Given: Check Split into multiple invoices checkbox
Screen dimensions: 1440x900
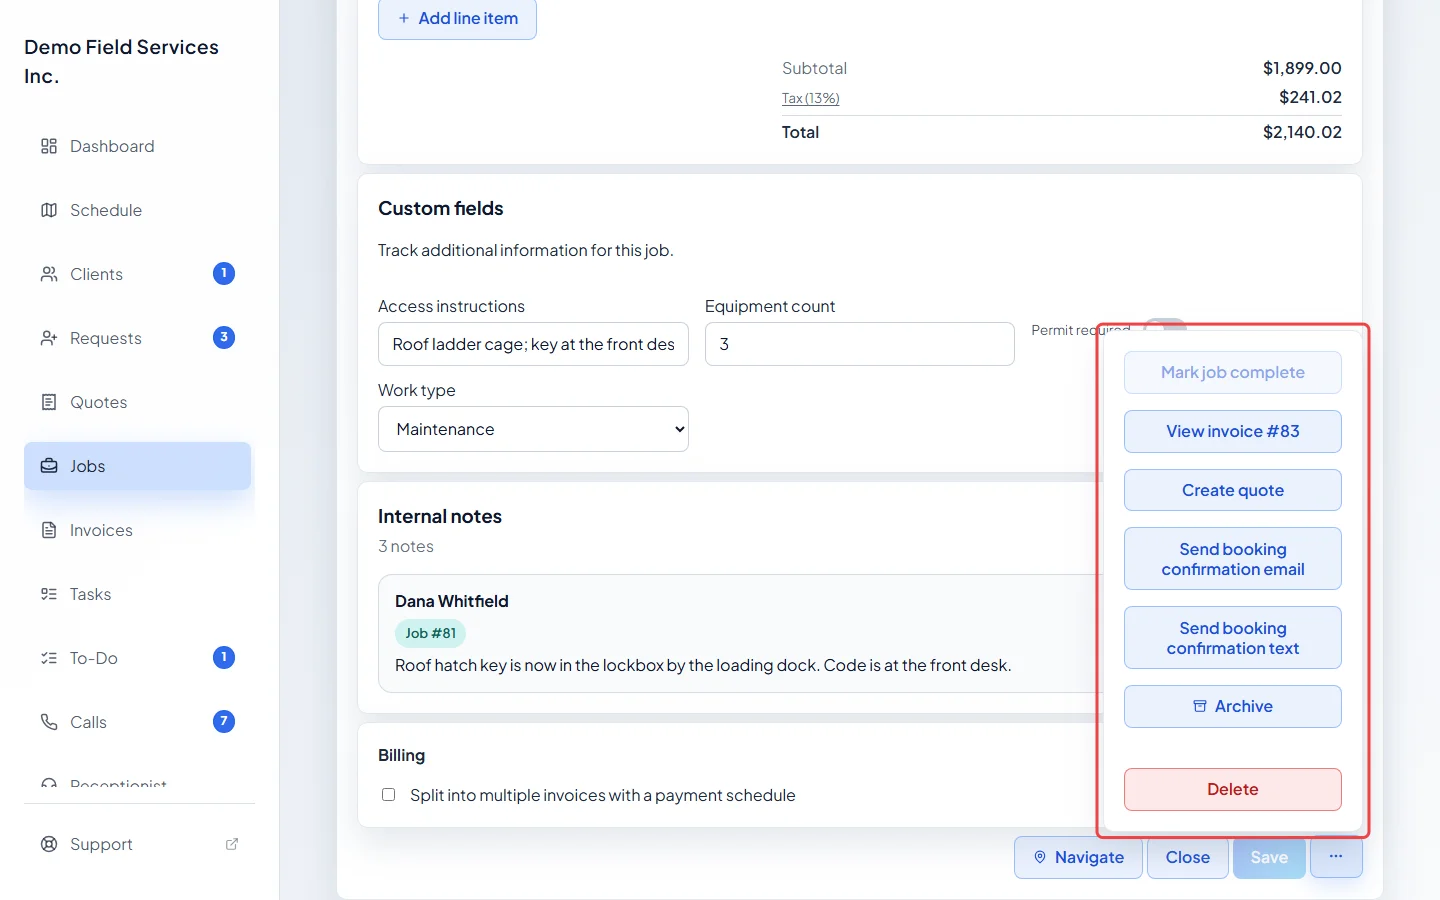Looking at the screenshot, I should pos(388,795).
